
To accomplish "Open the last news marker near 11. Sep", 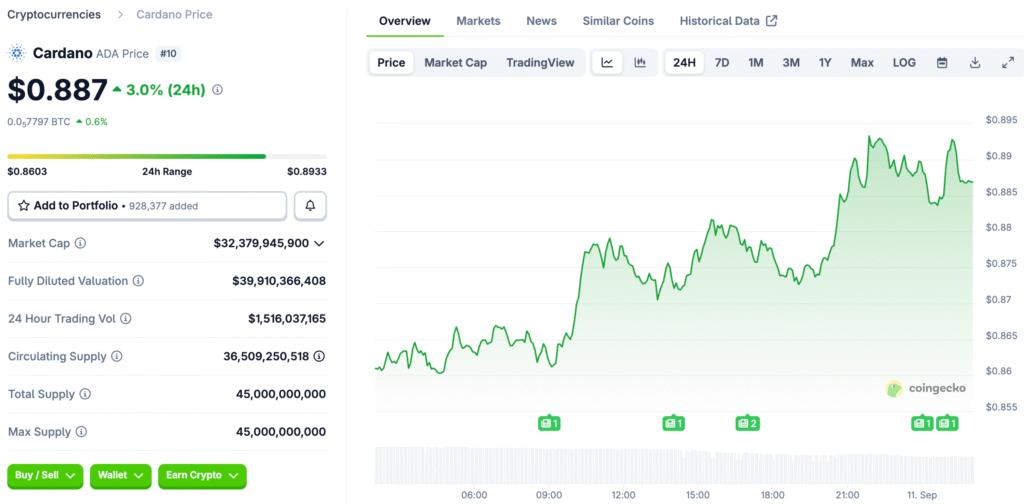I will coord(947,424).
